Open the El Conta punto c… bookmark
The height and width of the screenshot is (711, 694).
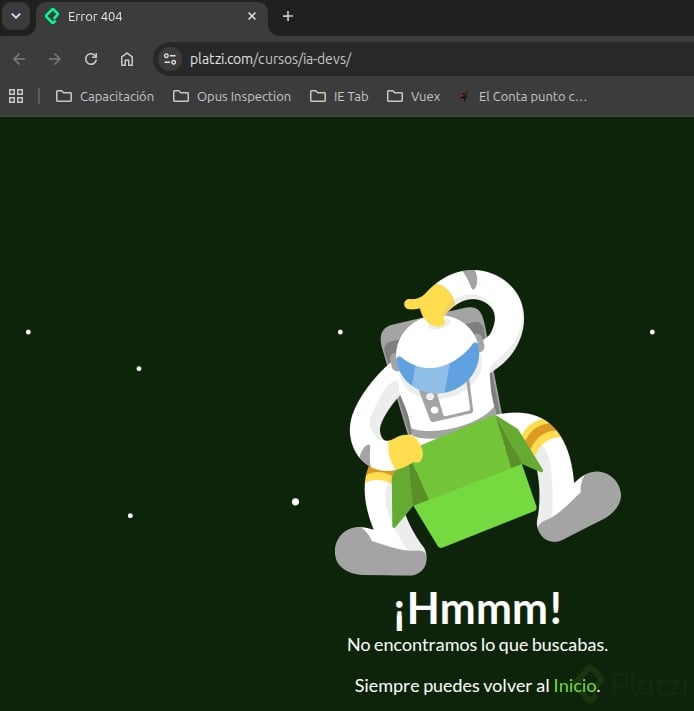click(522, 96)
